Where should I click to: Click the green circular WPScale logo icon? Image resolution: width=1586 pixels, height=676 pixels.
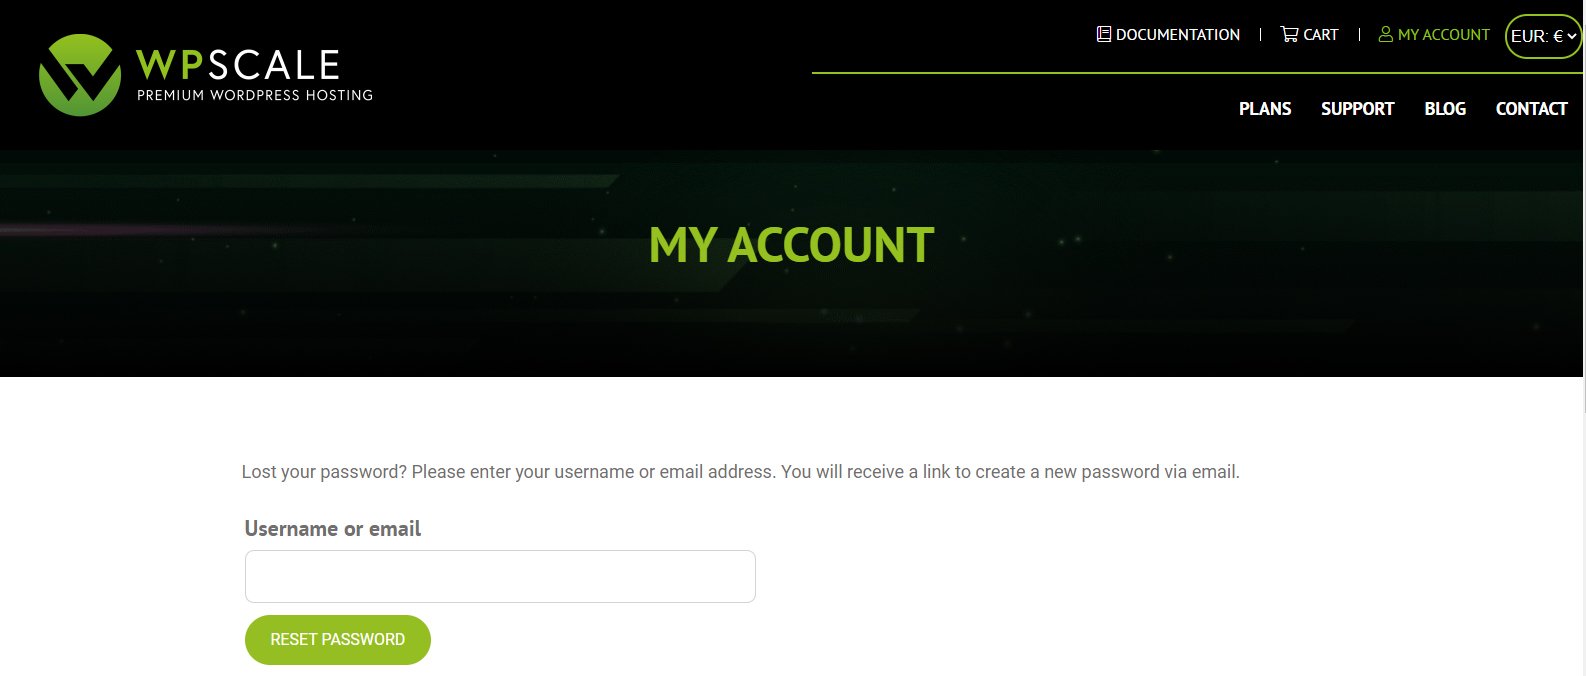pos(80,75)
